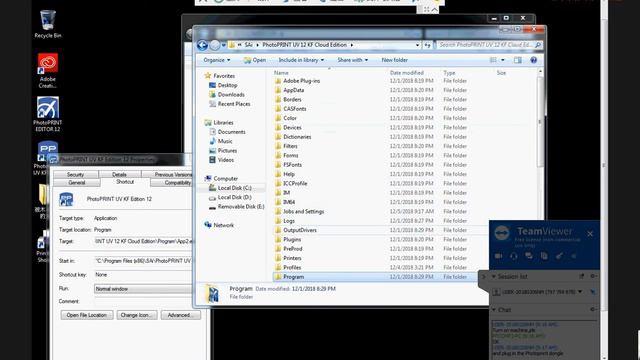The width and height of the screenshot is (640, 360).
Task: Open Adobe Creative Cloud desktop shortcut
Action: pos(48,70)
